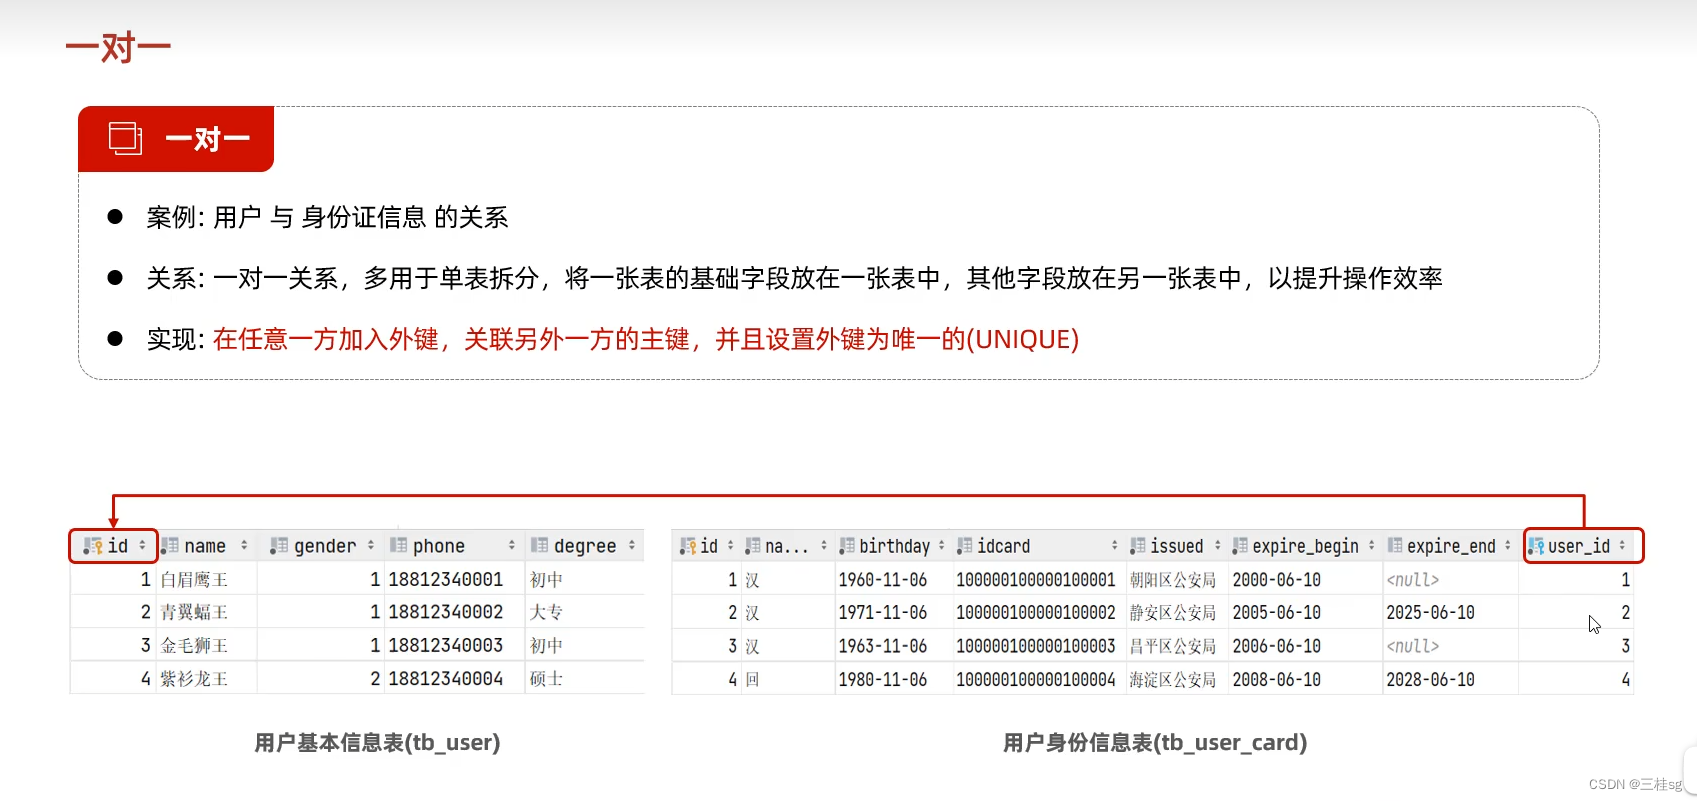Click the idcard column icon
Viewport: 1697px width, 801px height.
[x=965, y=546]
